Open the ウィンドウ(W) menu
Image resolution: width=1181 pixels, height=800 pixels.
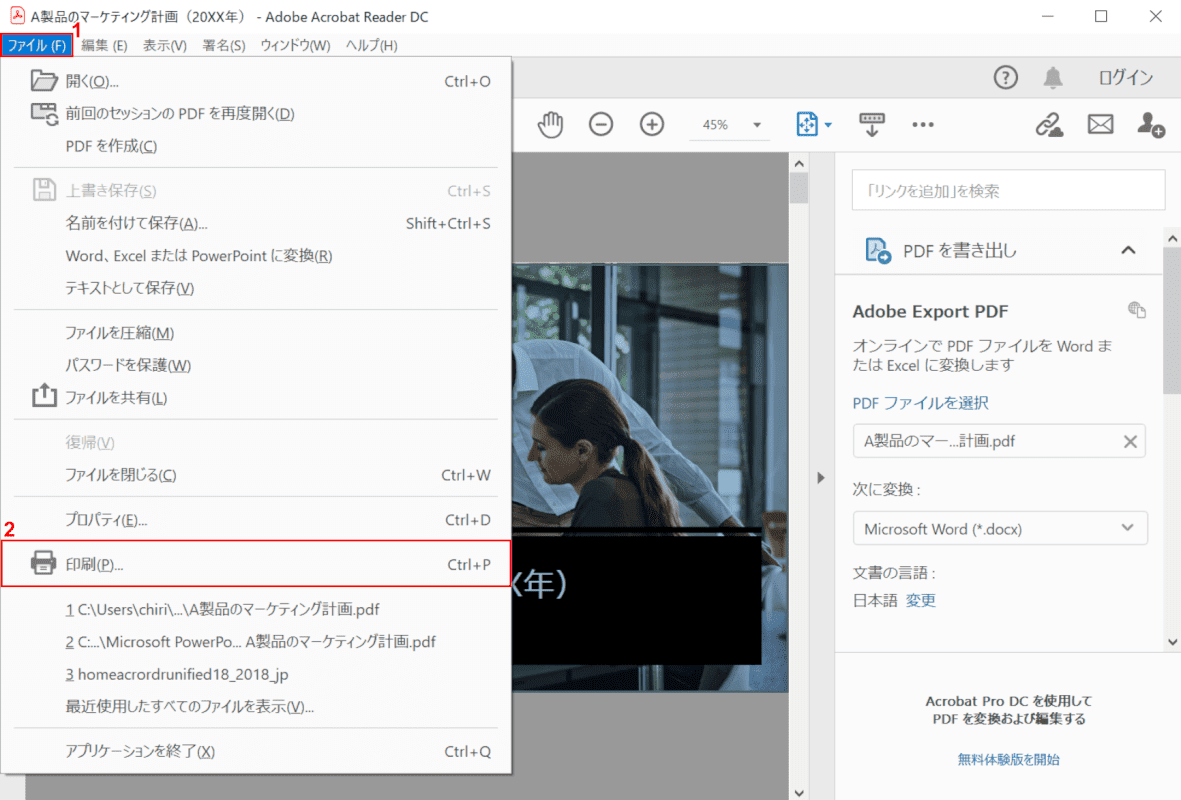pos(295,45)
